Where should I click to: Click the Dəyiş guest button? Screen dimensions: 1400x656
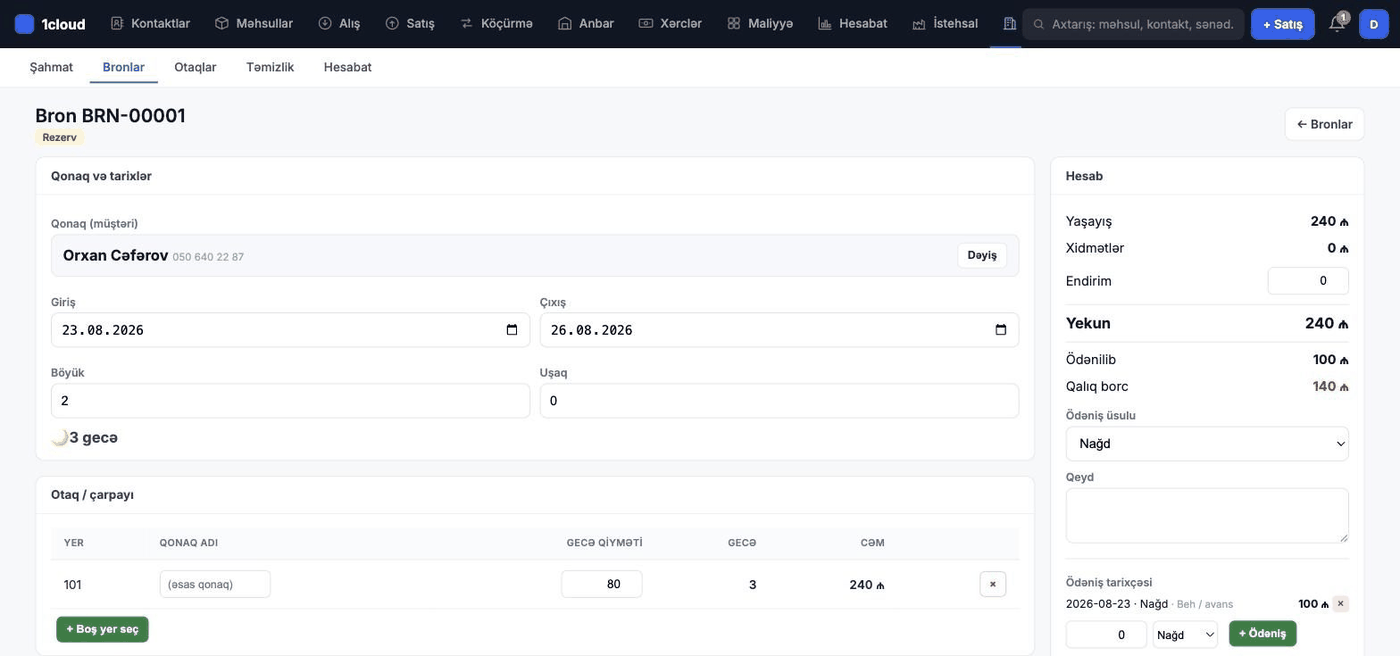pos(982,255)
